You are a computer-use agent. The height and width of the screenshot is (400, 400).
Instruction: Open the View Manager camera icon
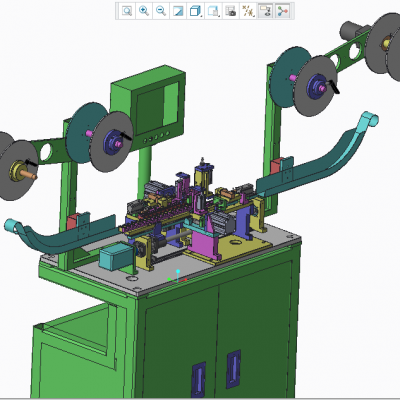point(231,11)
